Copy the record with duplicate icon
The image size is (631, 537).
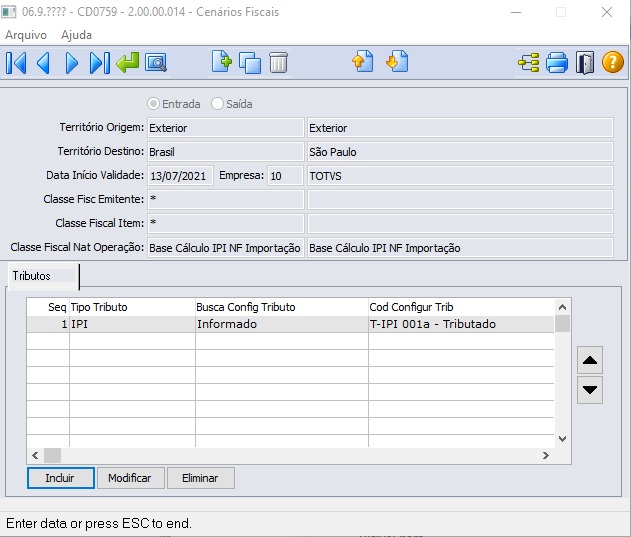pos(250,63)
